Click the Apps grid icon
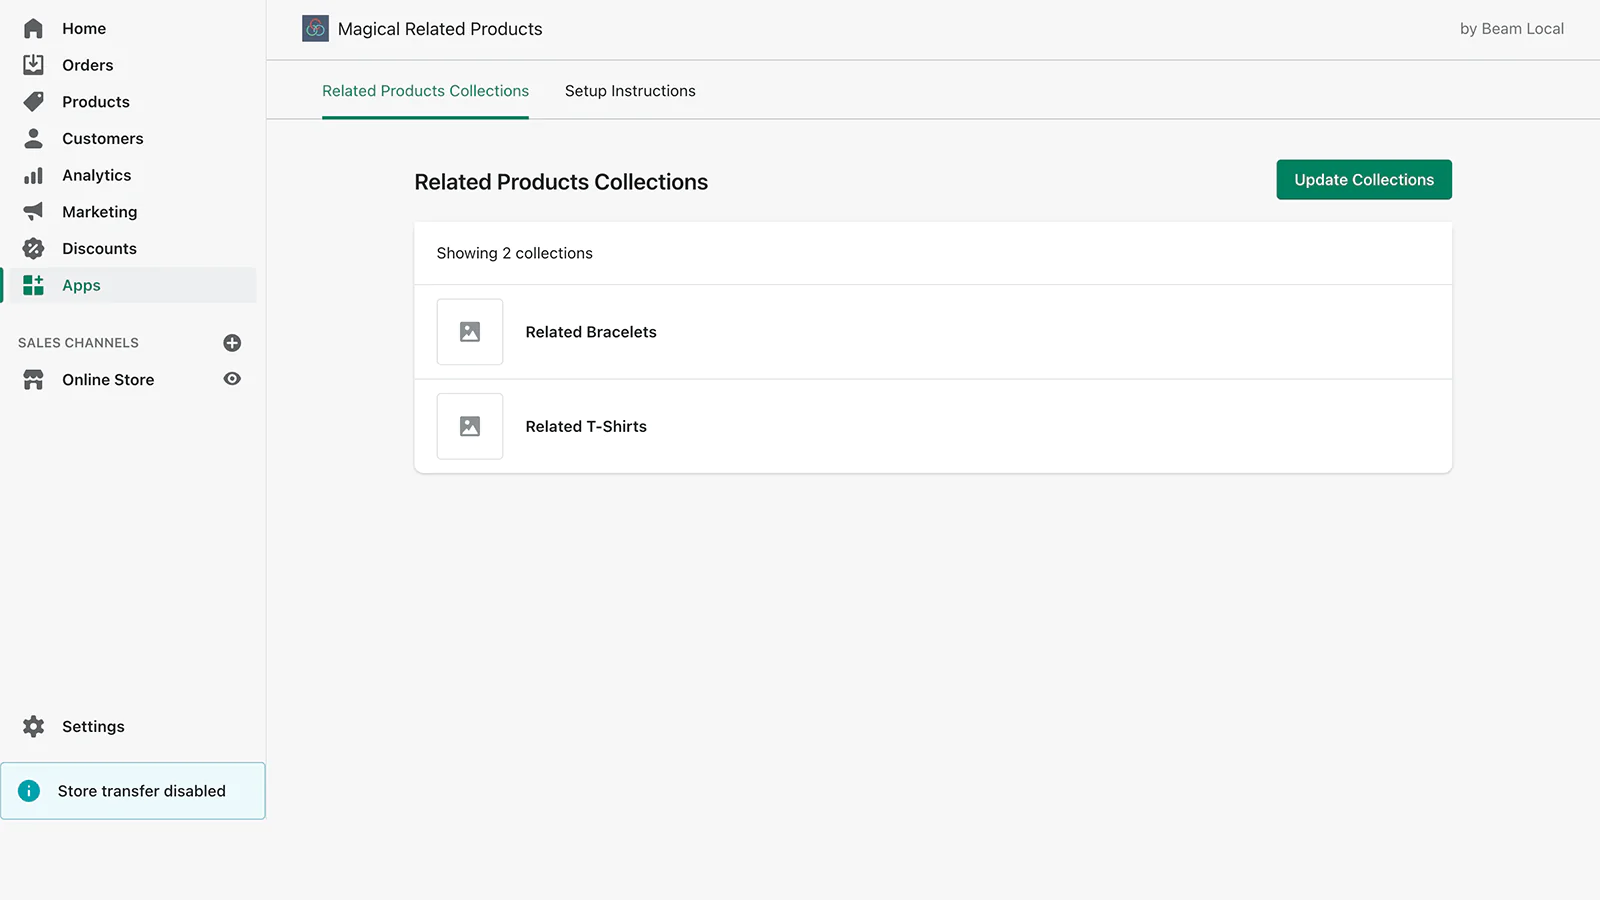The height and width of the screenshot is (900, 1600). pyautogui.click(x=33, y=285)
